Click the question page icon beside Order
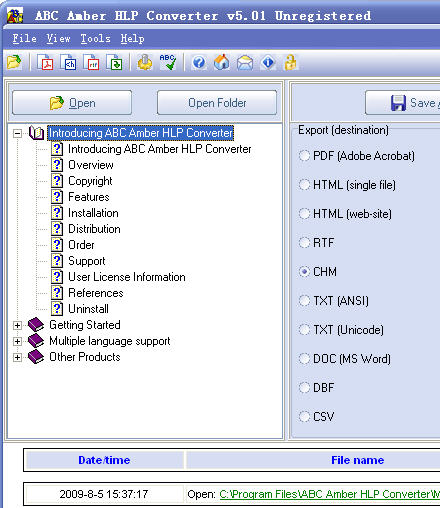The image size is (440, 508). (x=57, y=245)
